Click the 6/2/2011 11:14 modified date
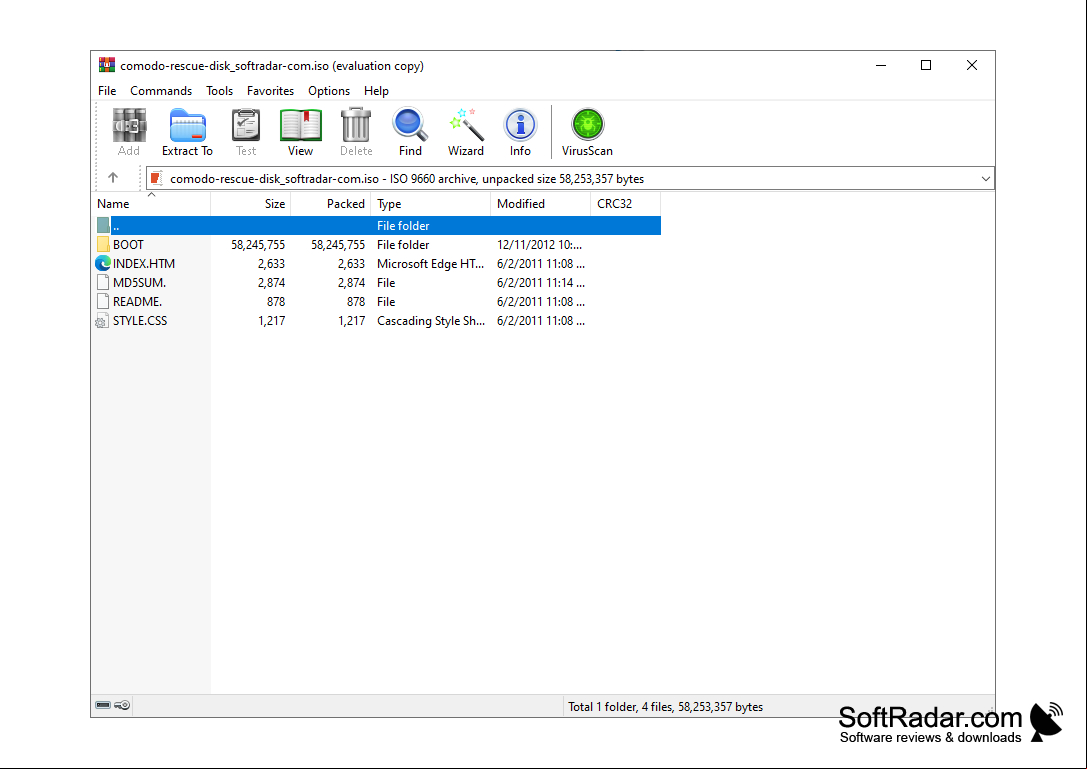 pyautogui.click(x=541, y=283)
